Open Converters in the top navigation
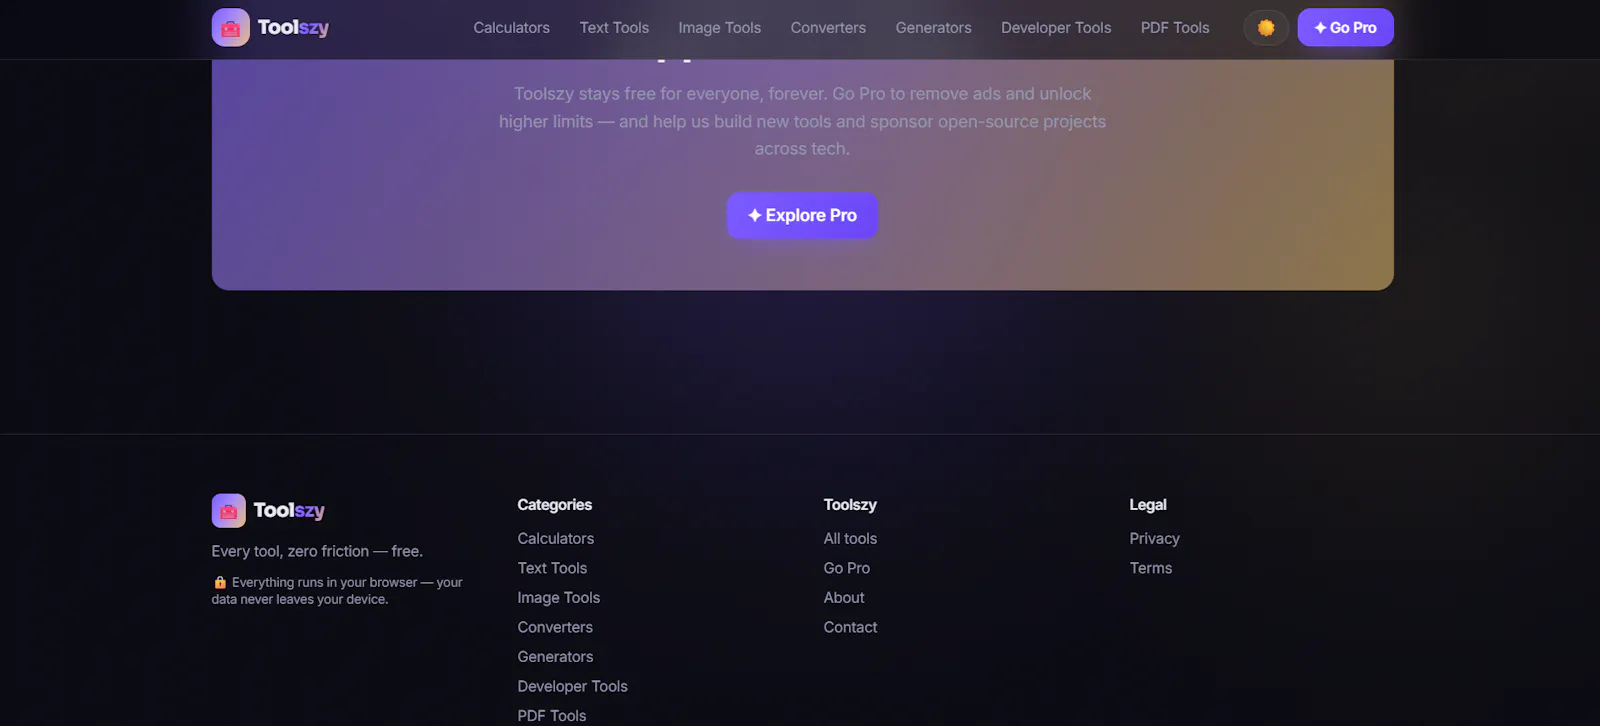Screen dimensions: 1600x726 828,28
